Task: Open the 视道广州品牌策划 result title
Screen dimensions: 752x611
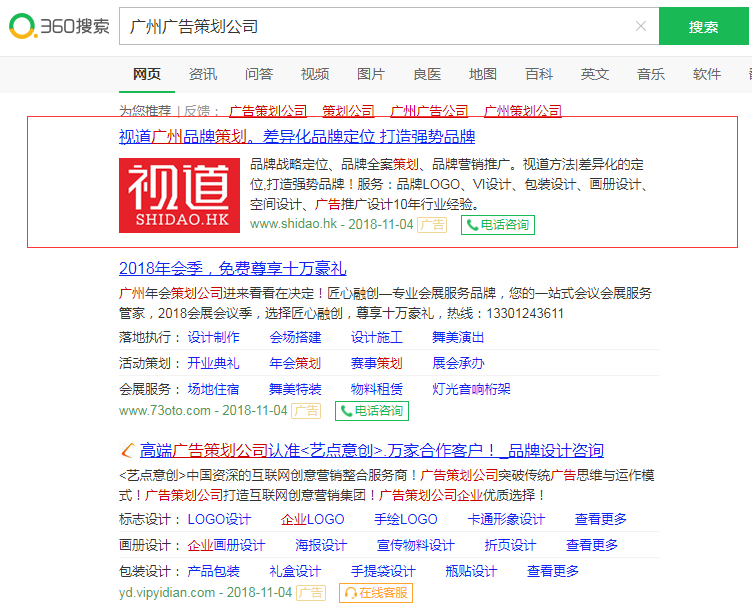Action: tap(297, 137)
